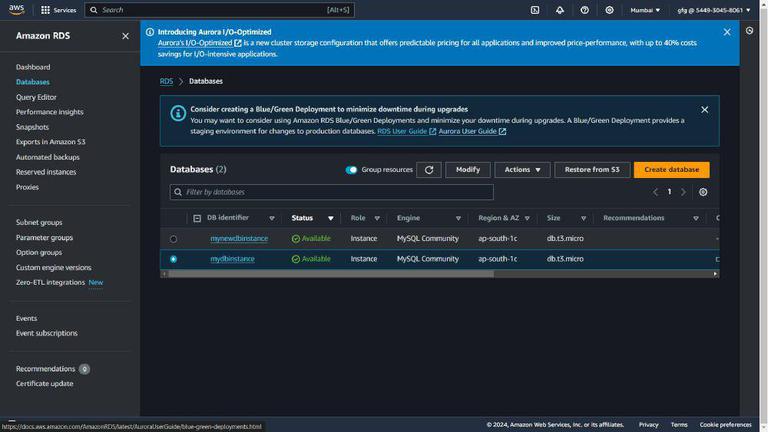Launch the CloudShell terminal icon
The height and width of the screenshot is (432, 768).
tap(535, 10)
